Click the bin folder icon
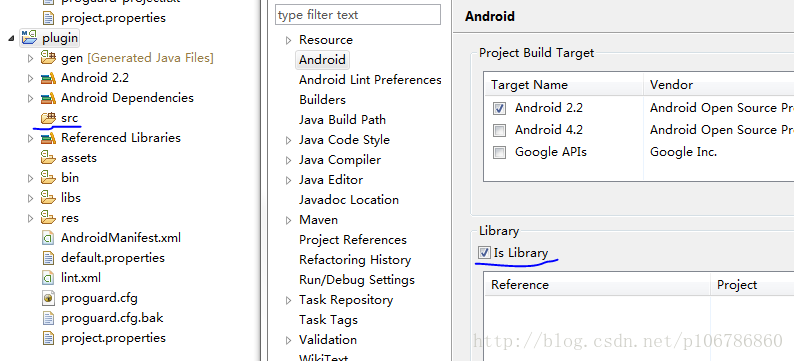794x361 pixels. coord(48,178)
